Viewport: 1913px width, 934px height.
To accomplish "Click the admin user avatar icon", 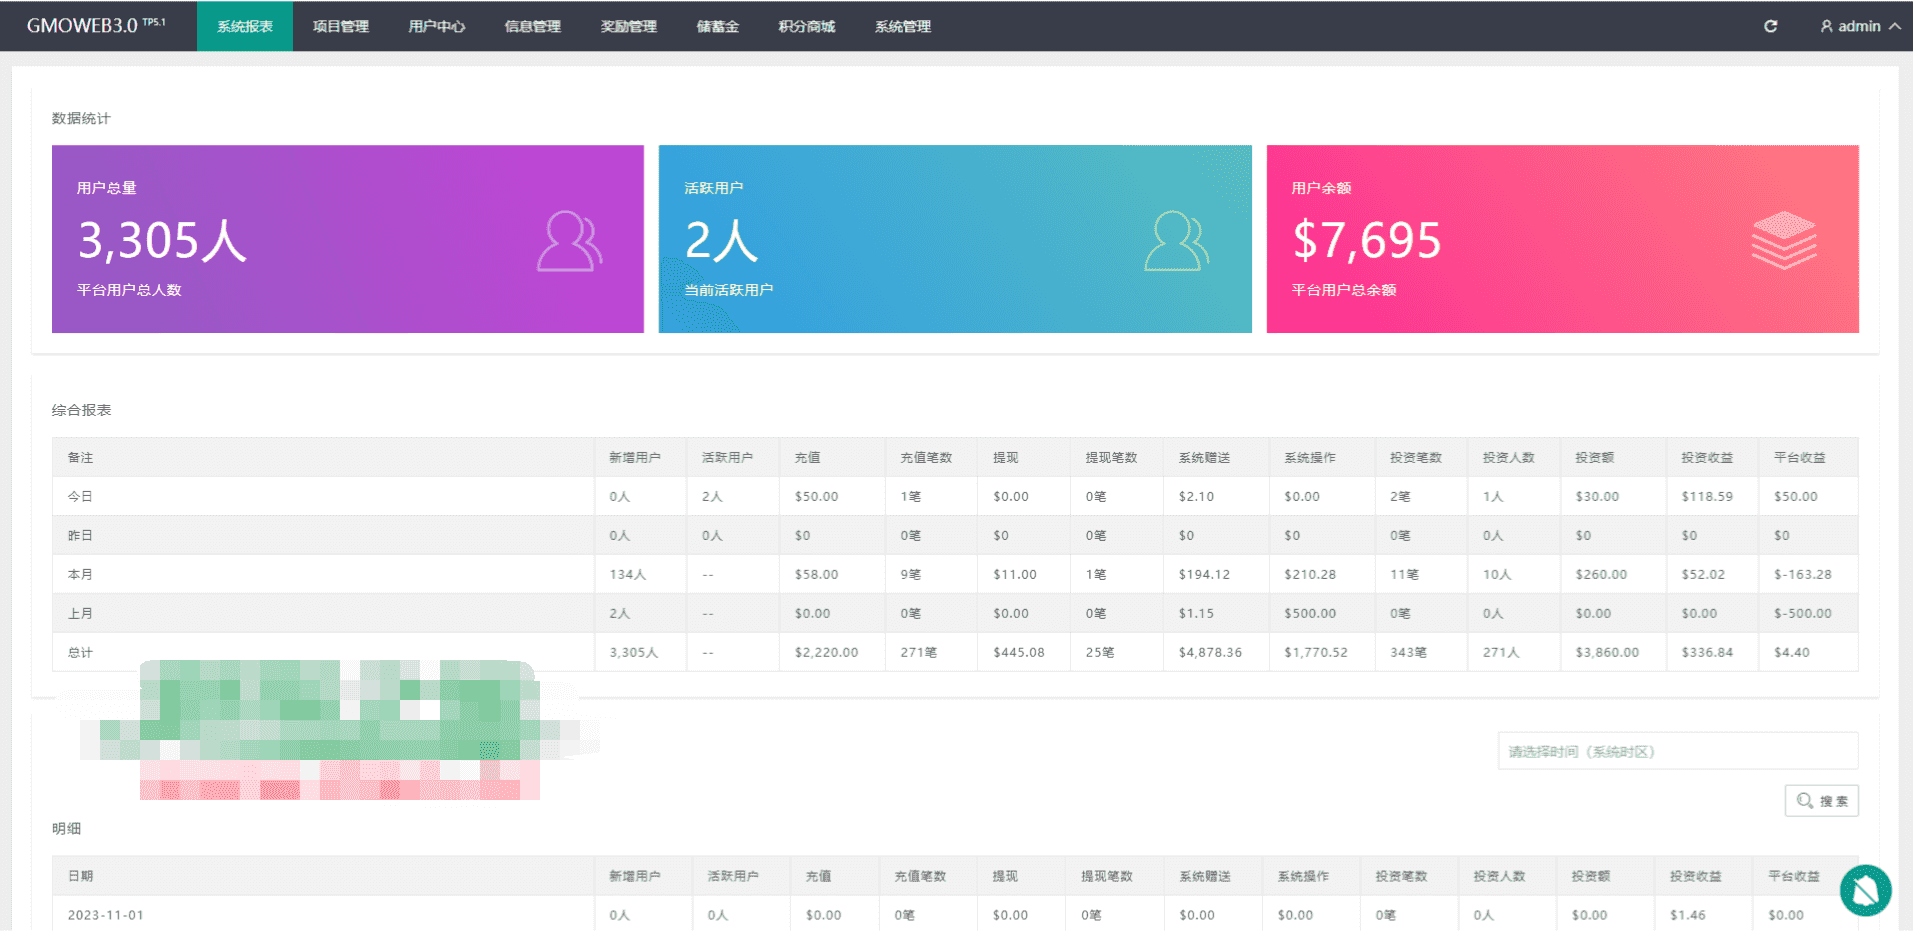I will [1826, 26].
